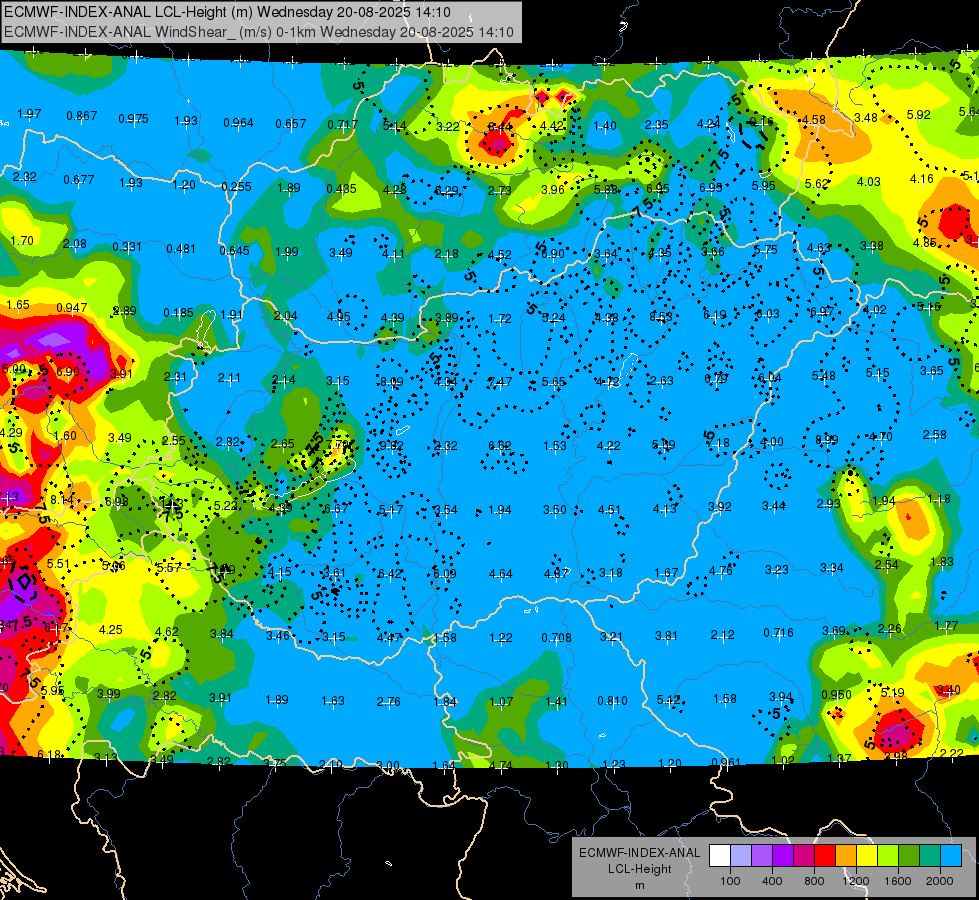
Task: Select the grid value 3.94
Action: point(780,696)
